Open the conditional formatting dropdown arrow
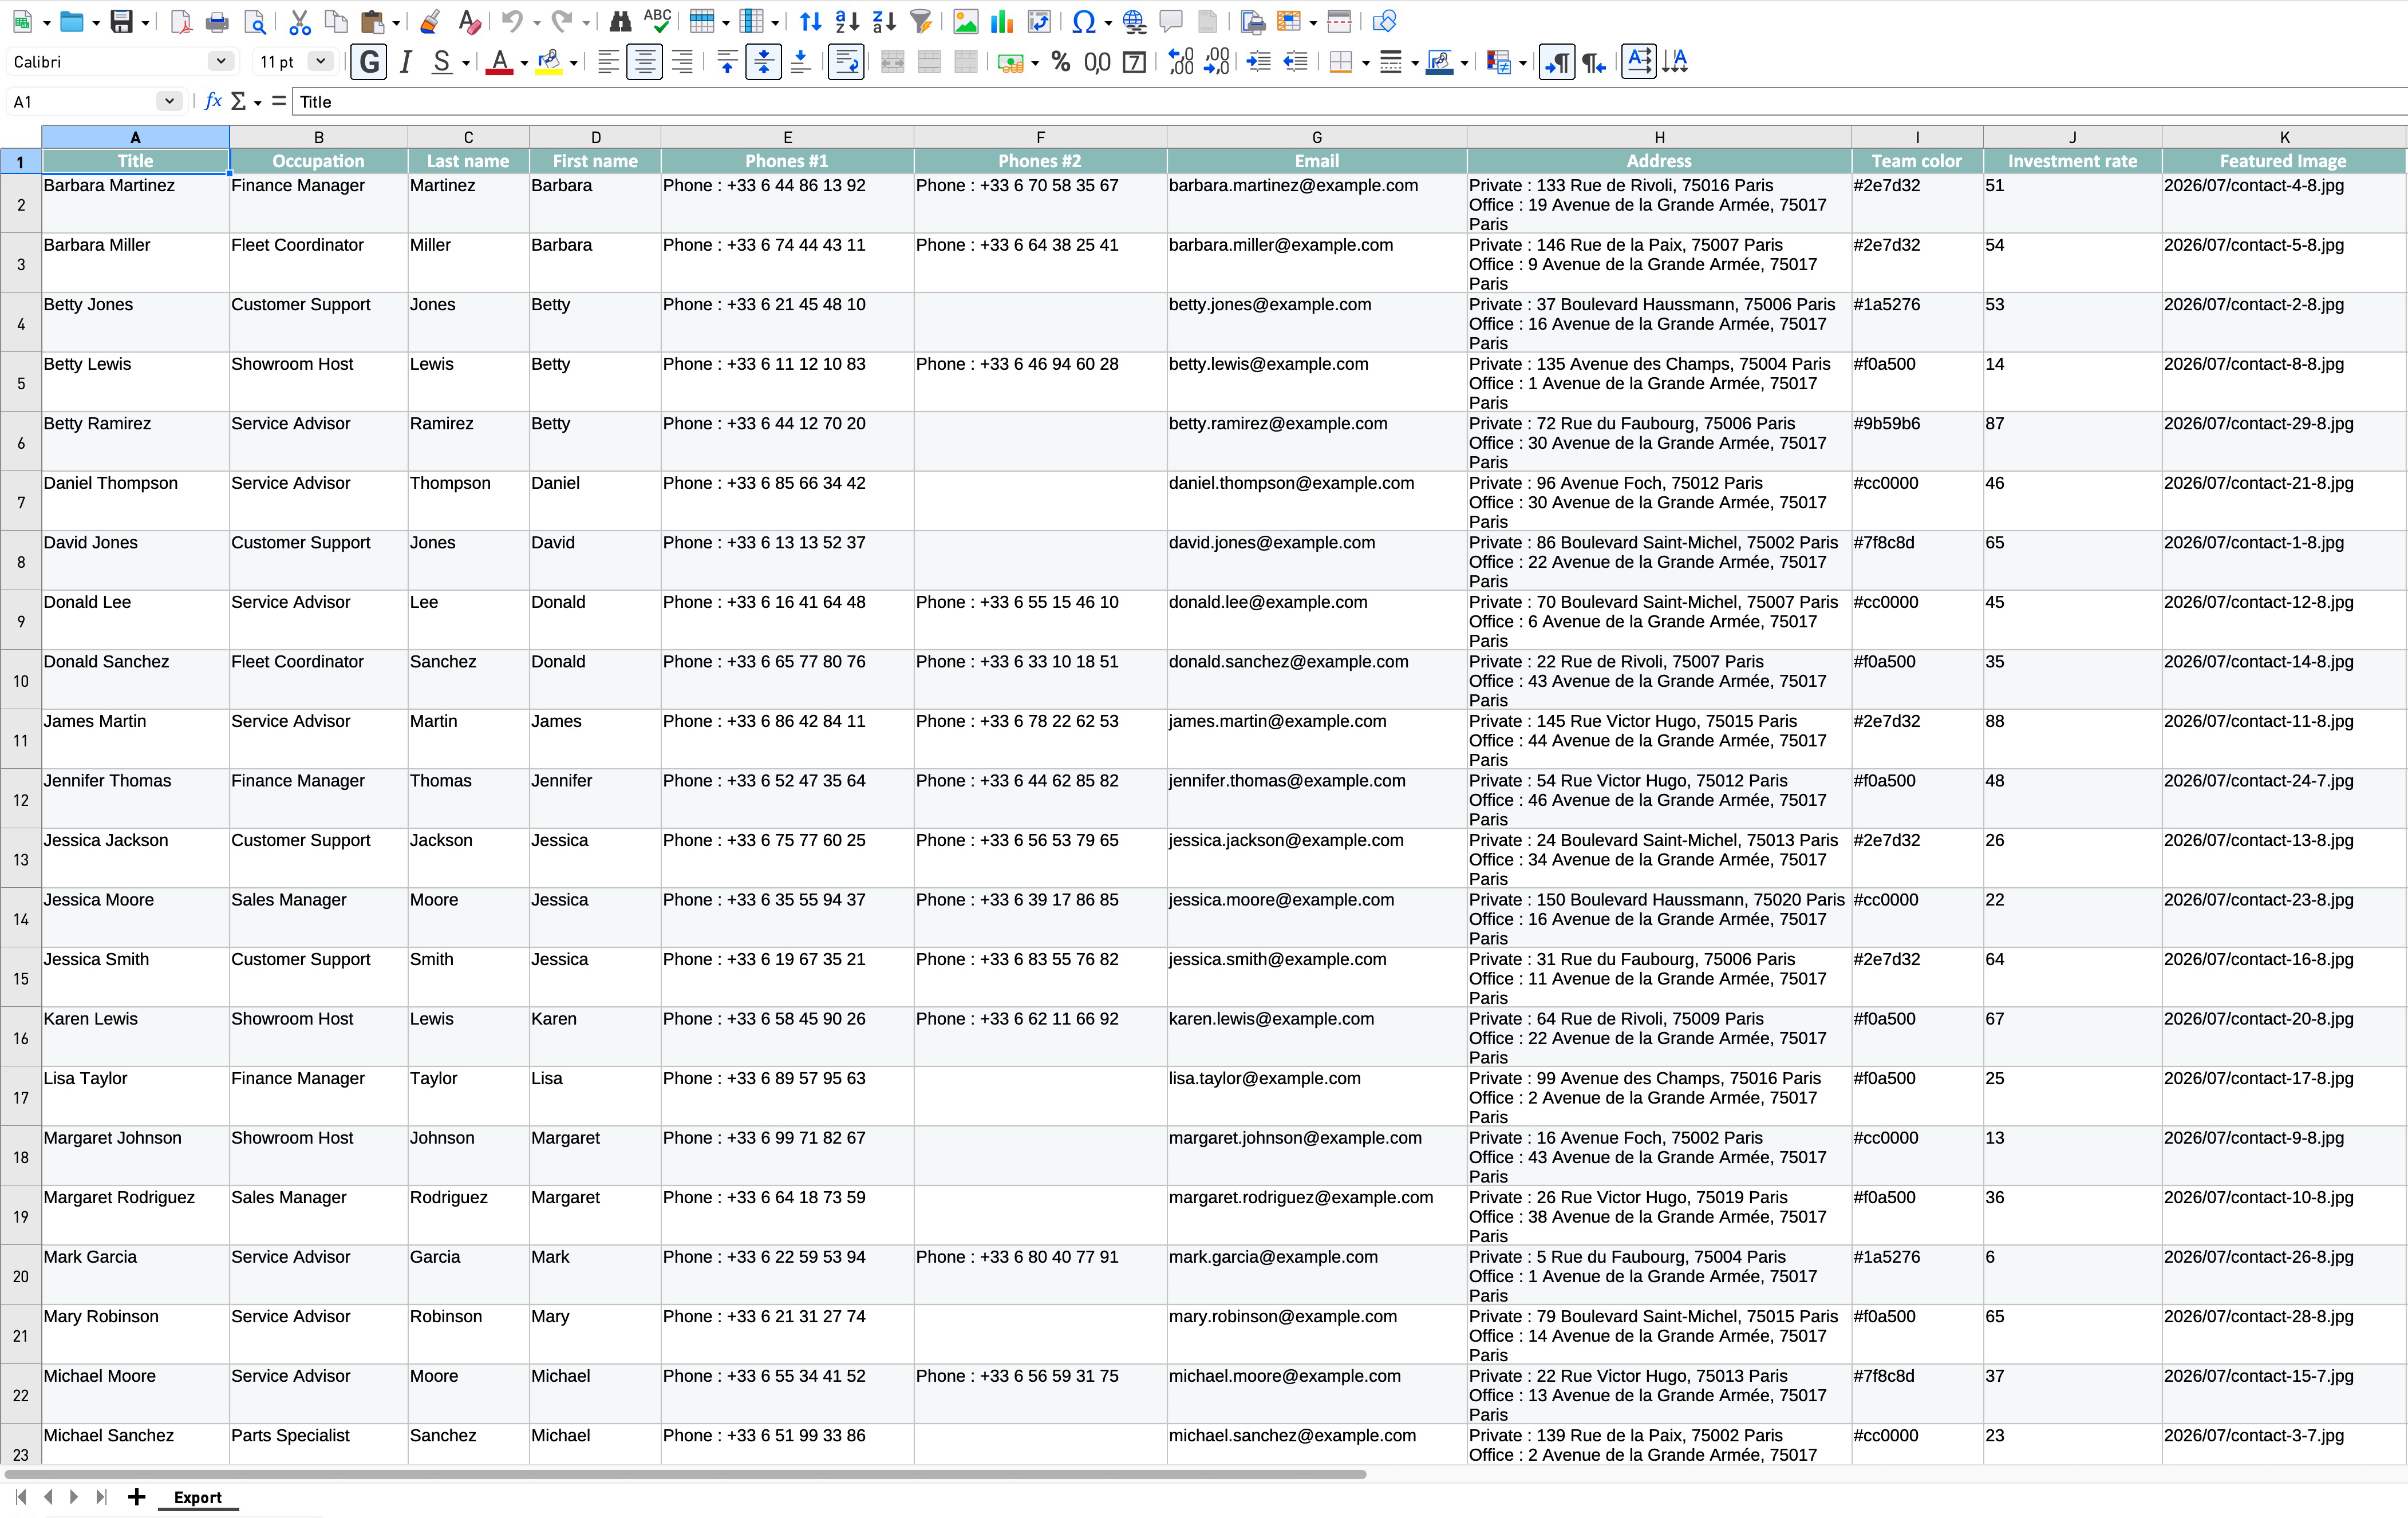Image resolution: width=2408 pixels, height=1518 pixels. coord(1523,63)
